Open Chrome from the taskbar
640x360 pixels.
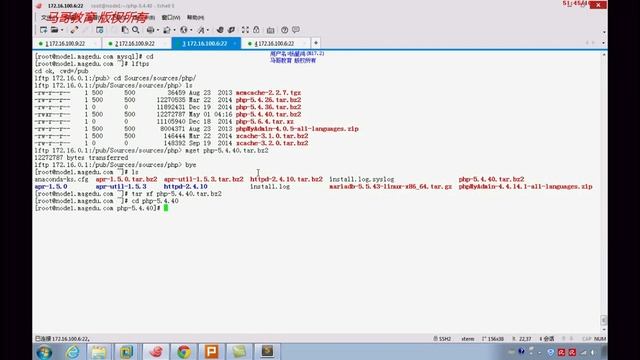pyautogui.click(x=184, y=352)
